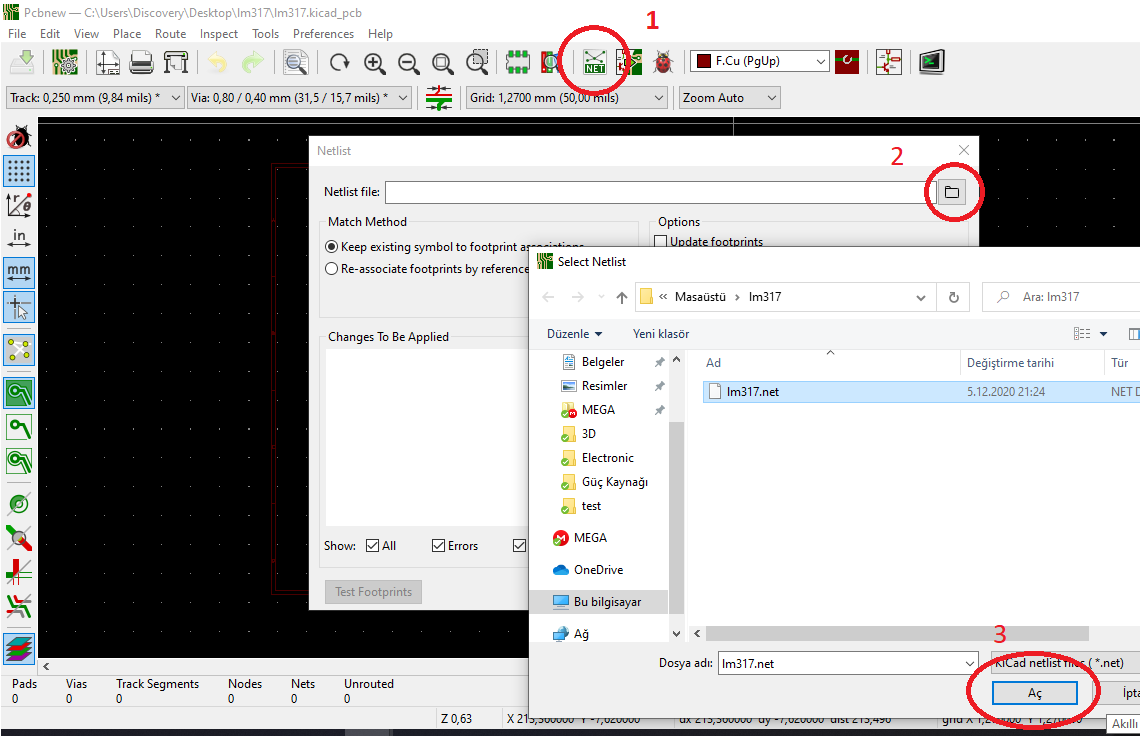Switch units to millimeters with the mm icon

pyautogui.click(x=19, y=272)
